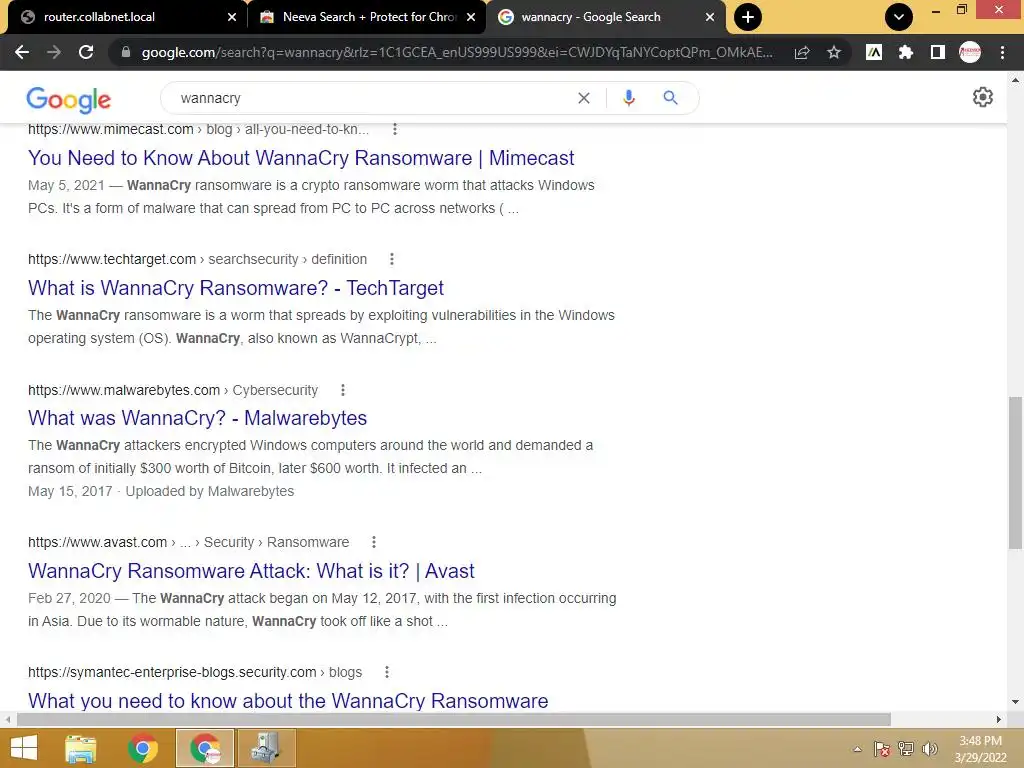Open more options for Mimecast result
Screen dimensions: 1024x768
pyautogui.click(x=394, y=129)
